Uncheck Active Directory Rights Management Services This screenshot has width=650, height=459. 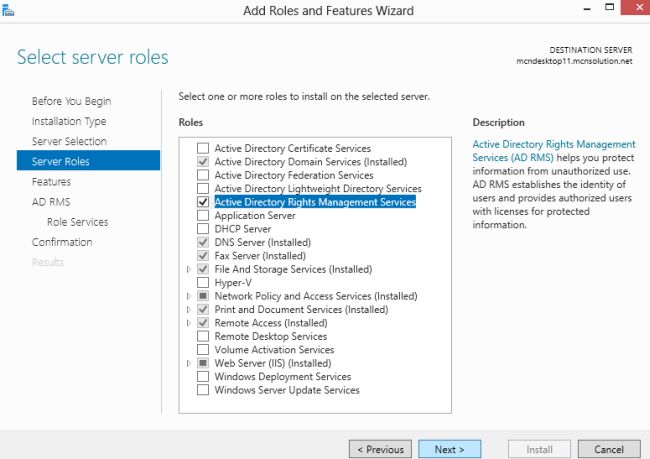click(x=204, y=202)
